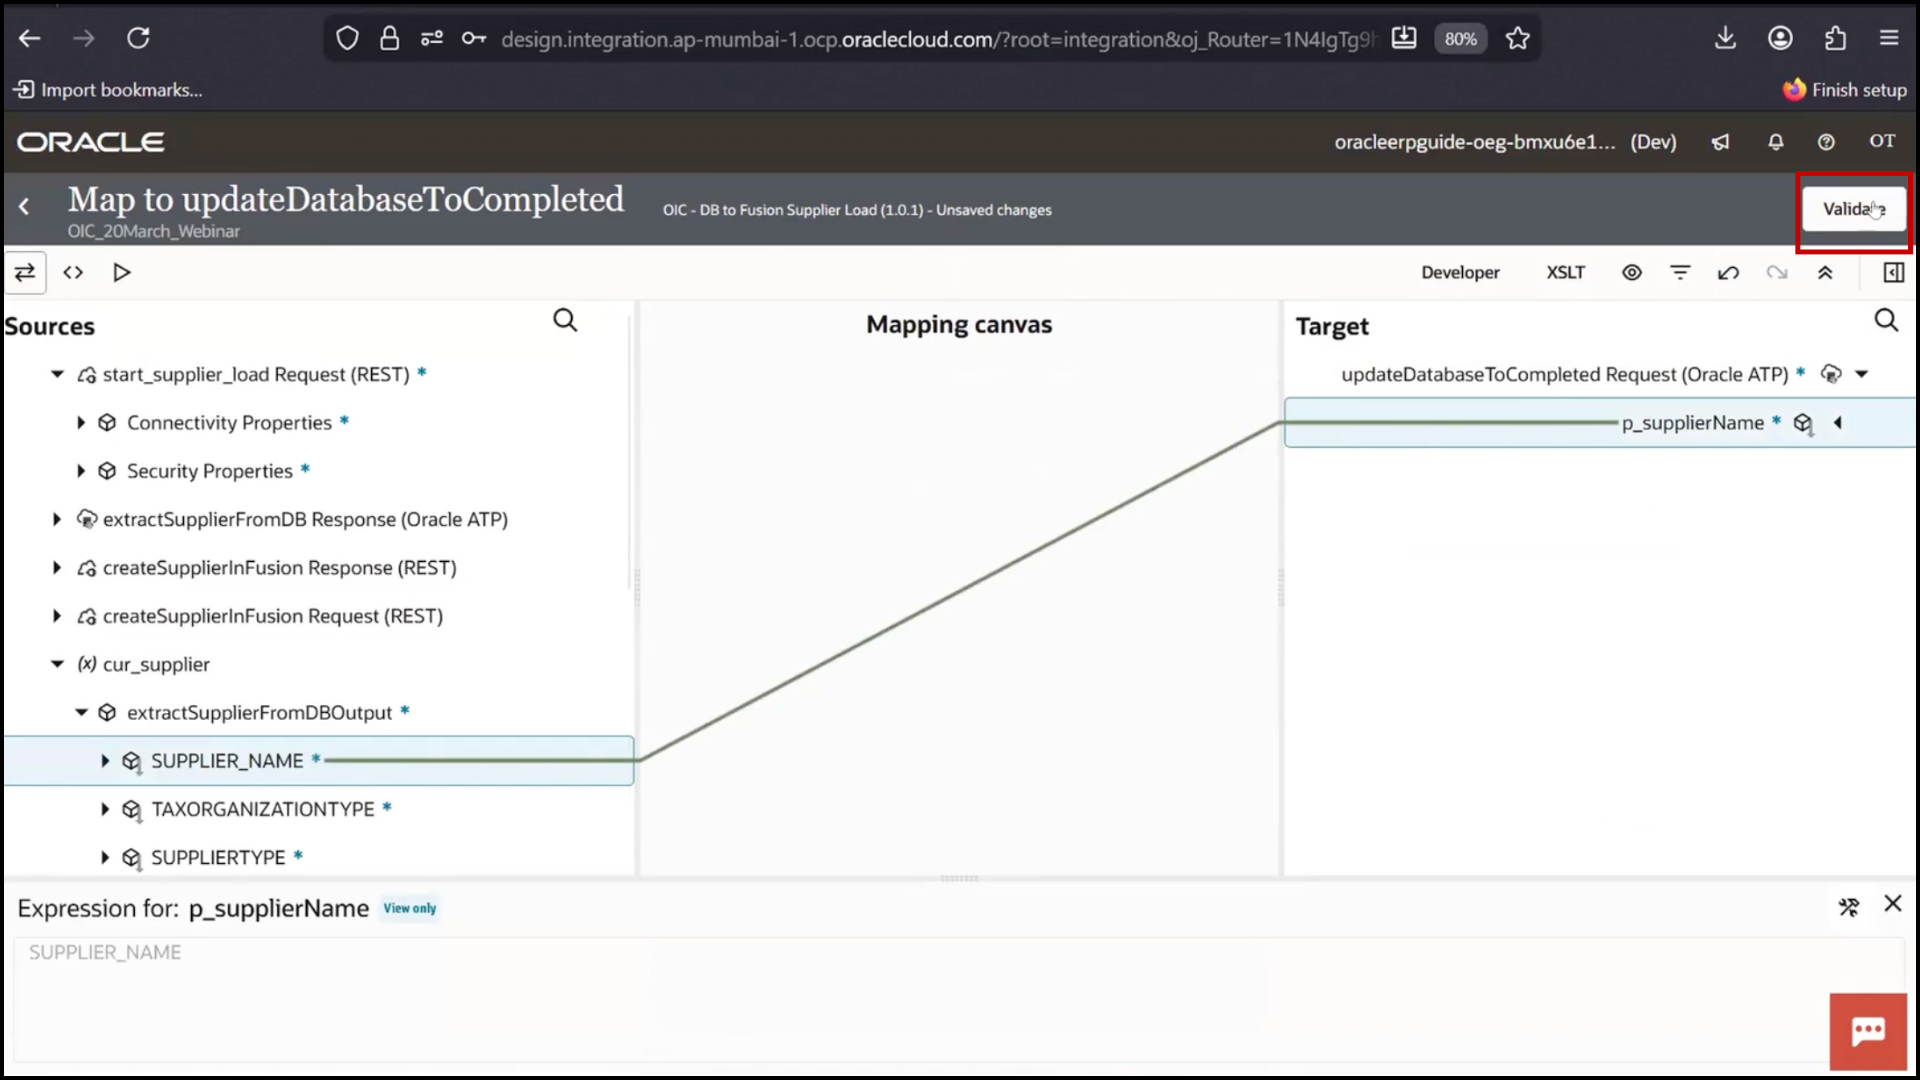Search in the Target panel

[x=1886, y=320]
